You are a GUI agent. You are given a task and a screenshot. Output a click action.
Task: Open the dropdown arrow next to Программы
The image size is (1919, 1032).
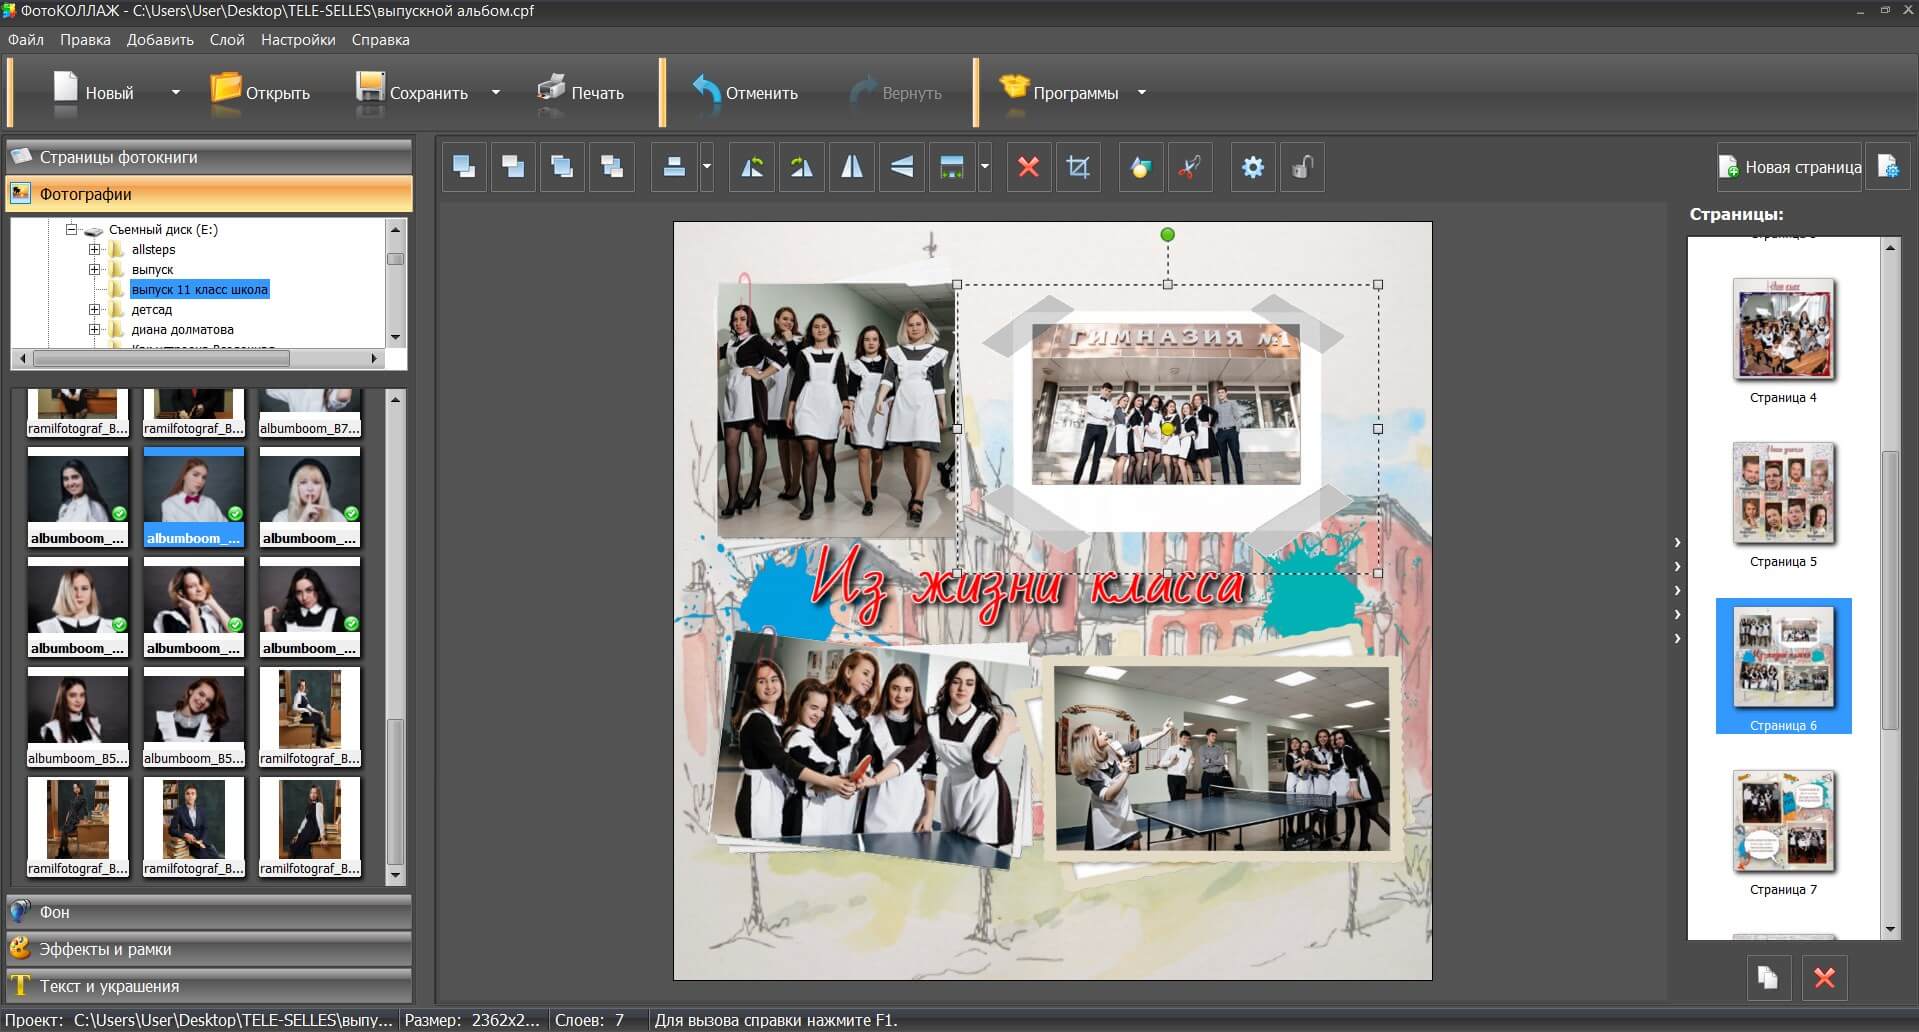coord(1141,93)
